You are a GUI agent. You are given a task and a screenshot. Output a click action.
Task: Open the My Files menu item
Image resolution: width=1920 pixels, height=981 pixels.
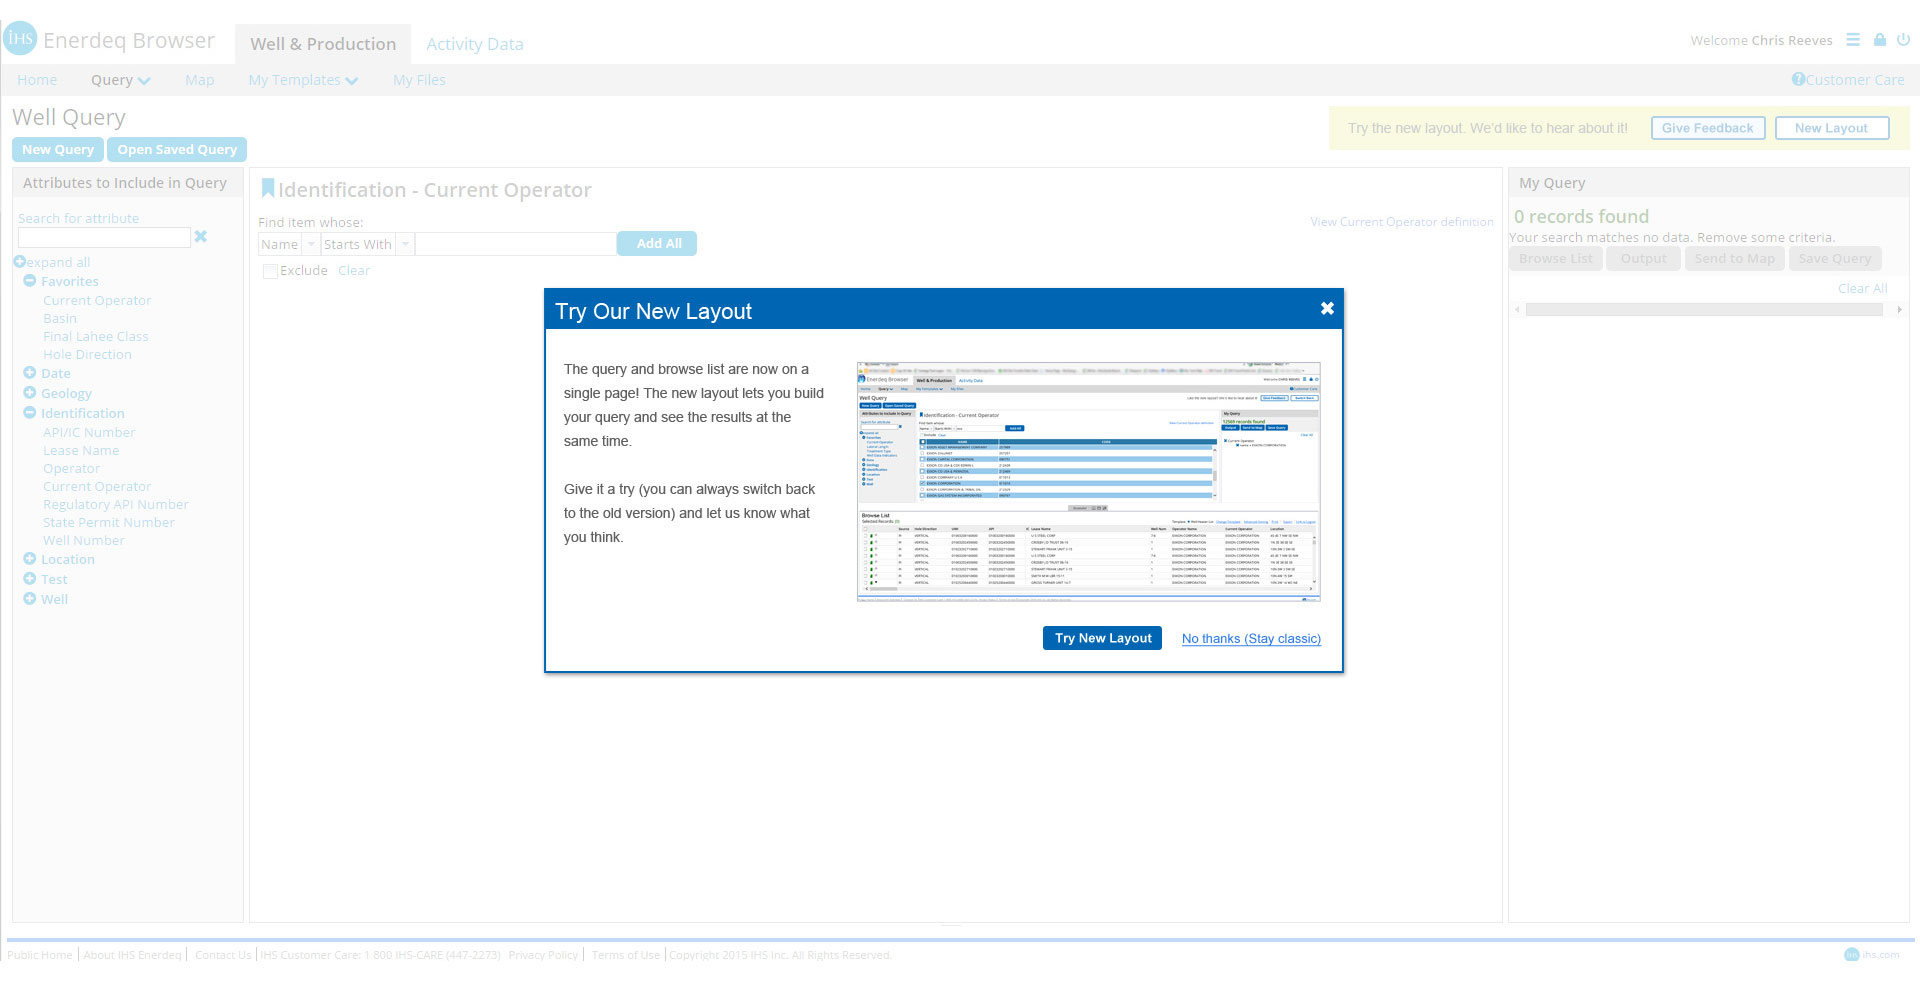coord(419,80)
